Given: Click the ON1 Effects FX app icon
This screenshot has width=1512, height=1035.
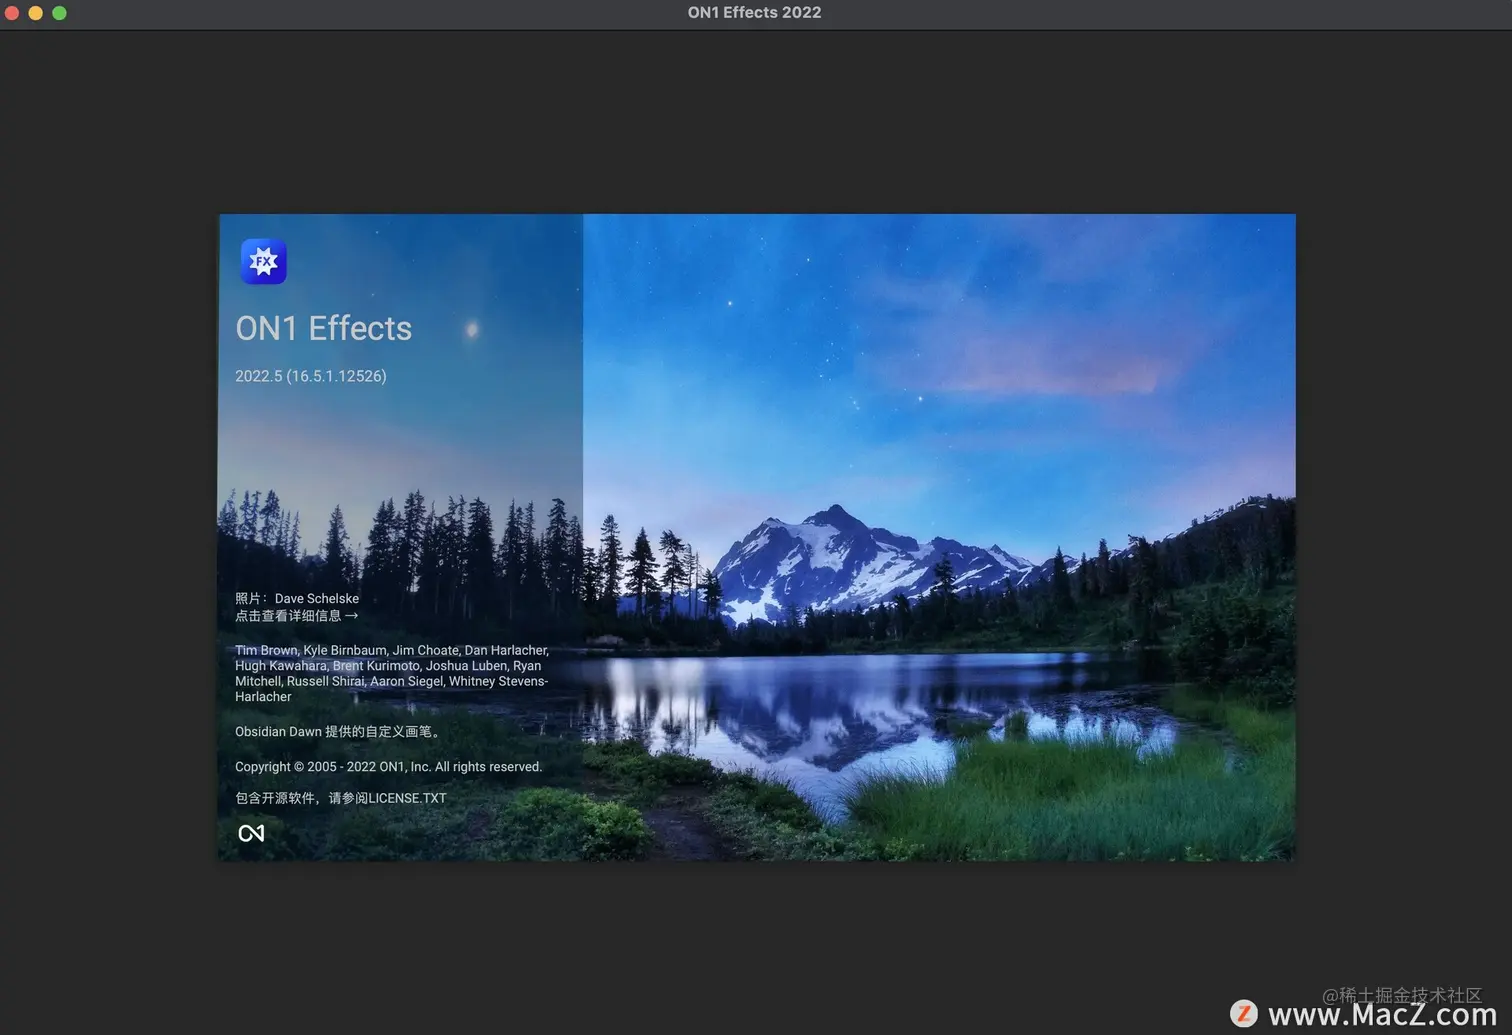Looking at the screenshot, I should (x=263, y=261).
